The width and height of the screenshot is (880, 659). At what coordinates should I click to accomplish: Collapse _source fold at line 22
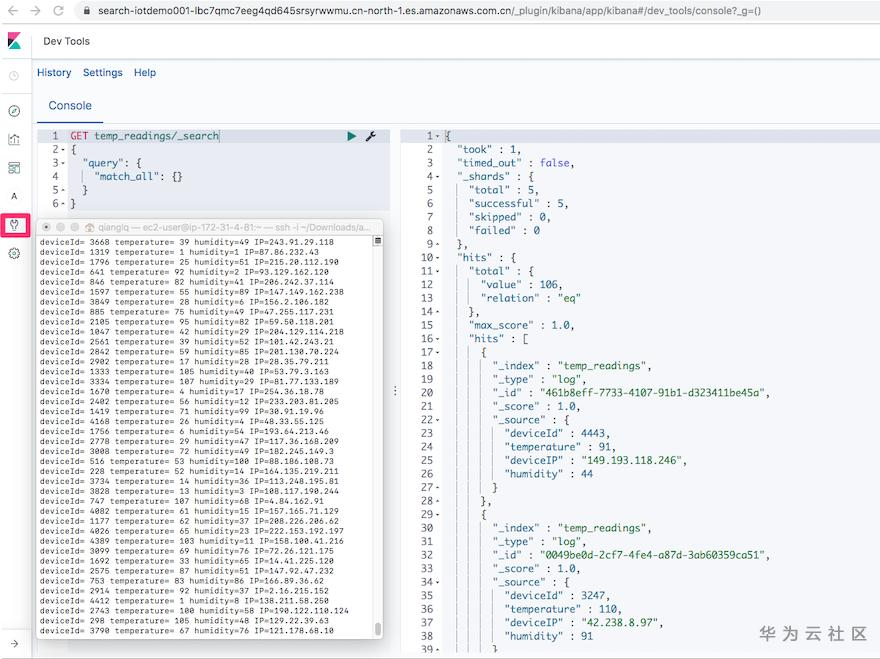437,420
